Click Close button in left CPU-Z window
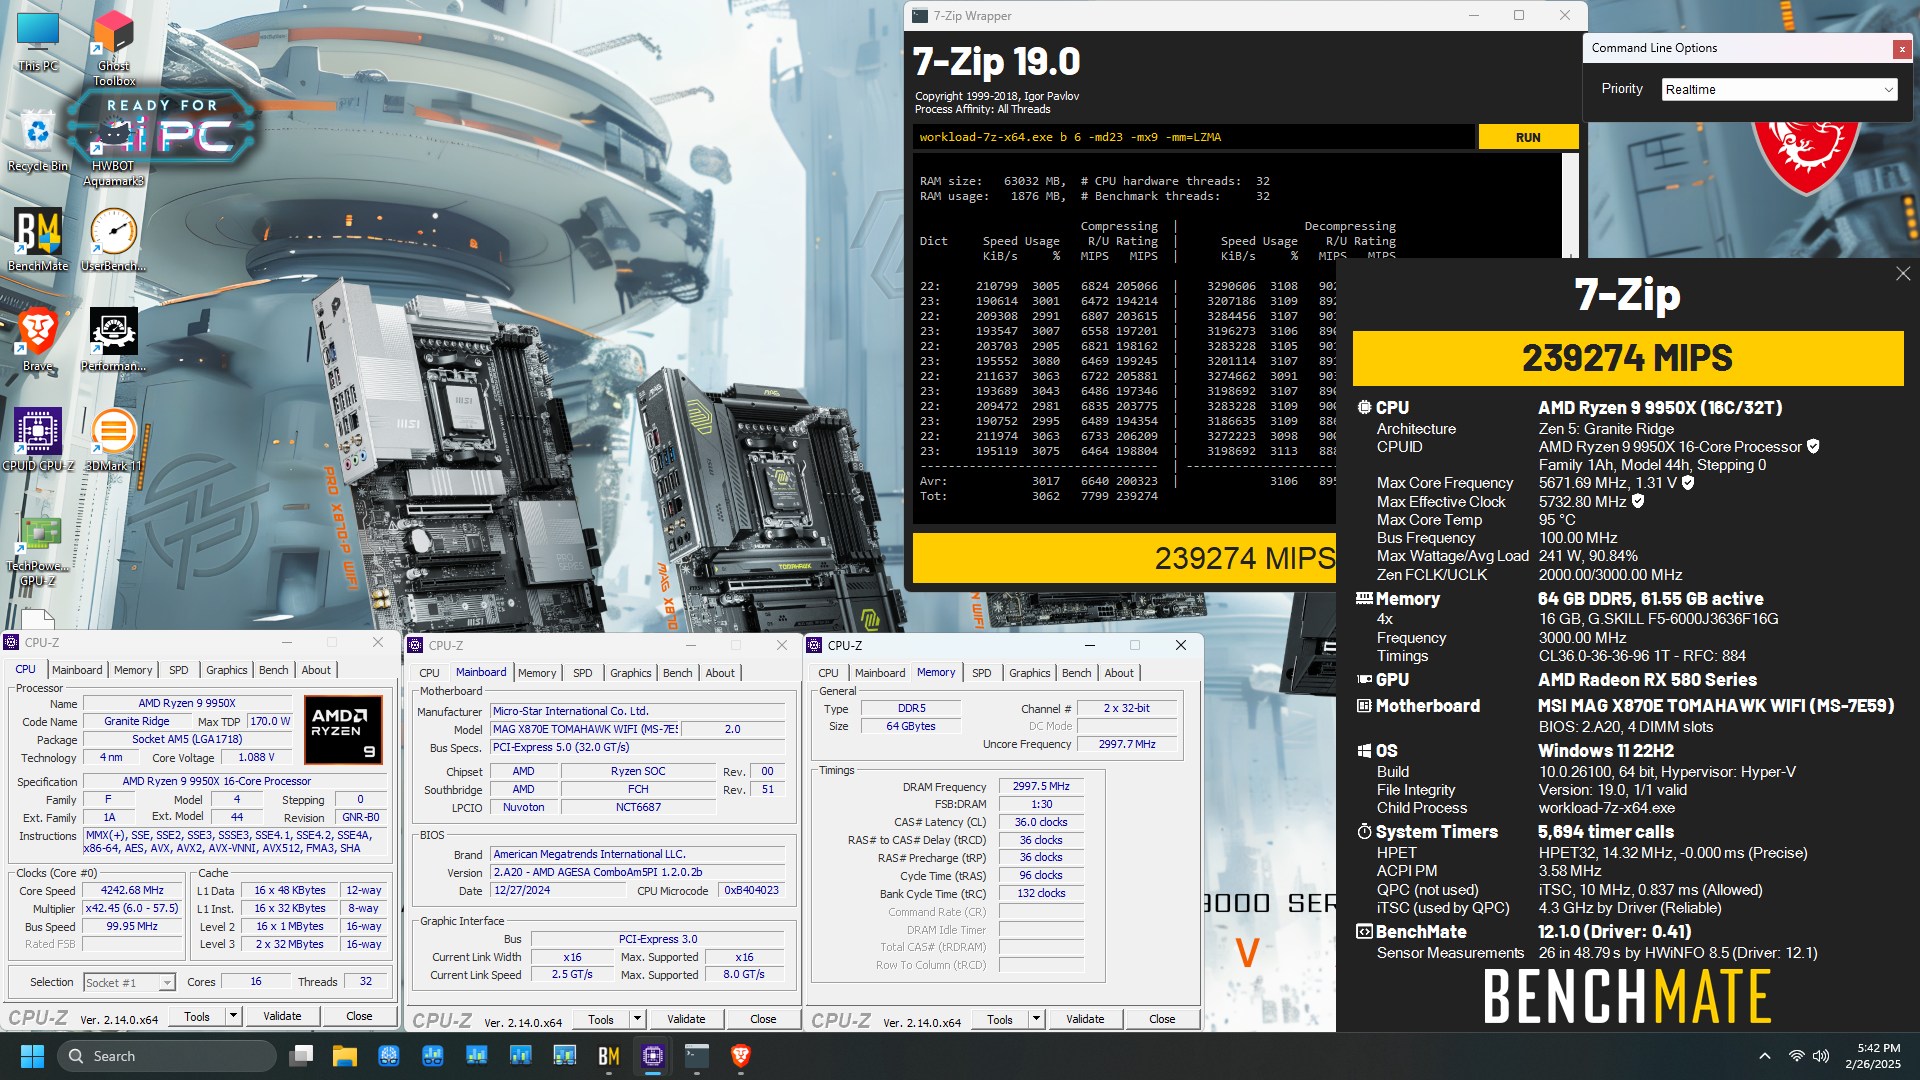 [x=359, y=1017]
